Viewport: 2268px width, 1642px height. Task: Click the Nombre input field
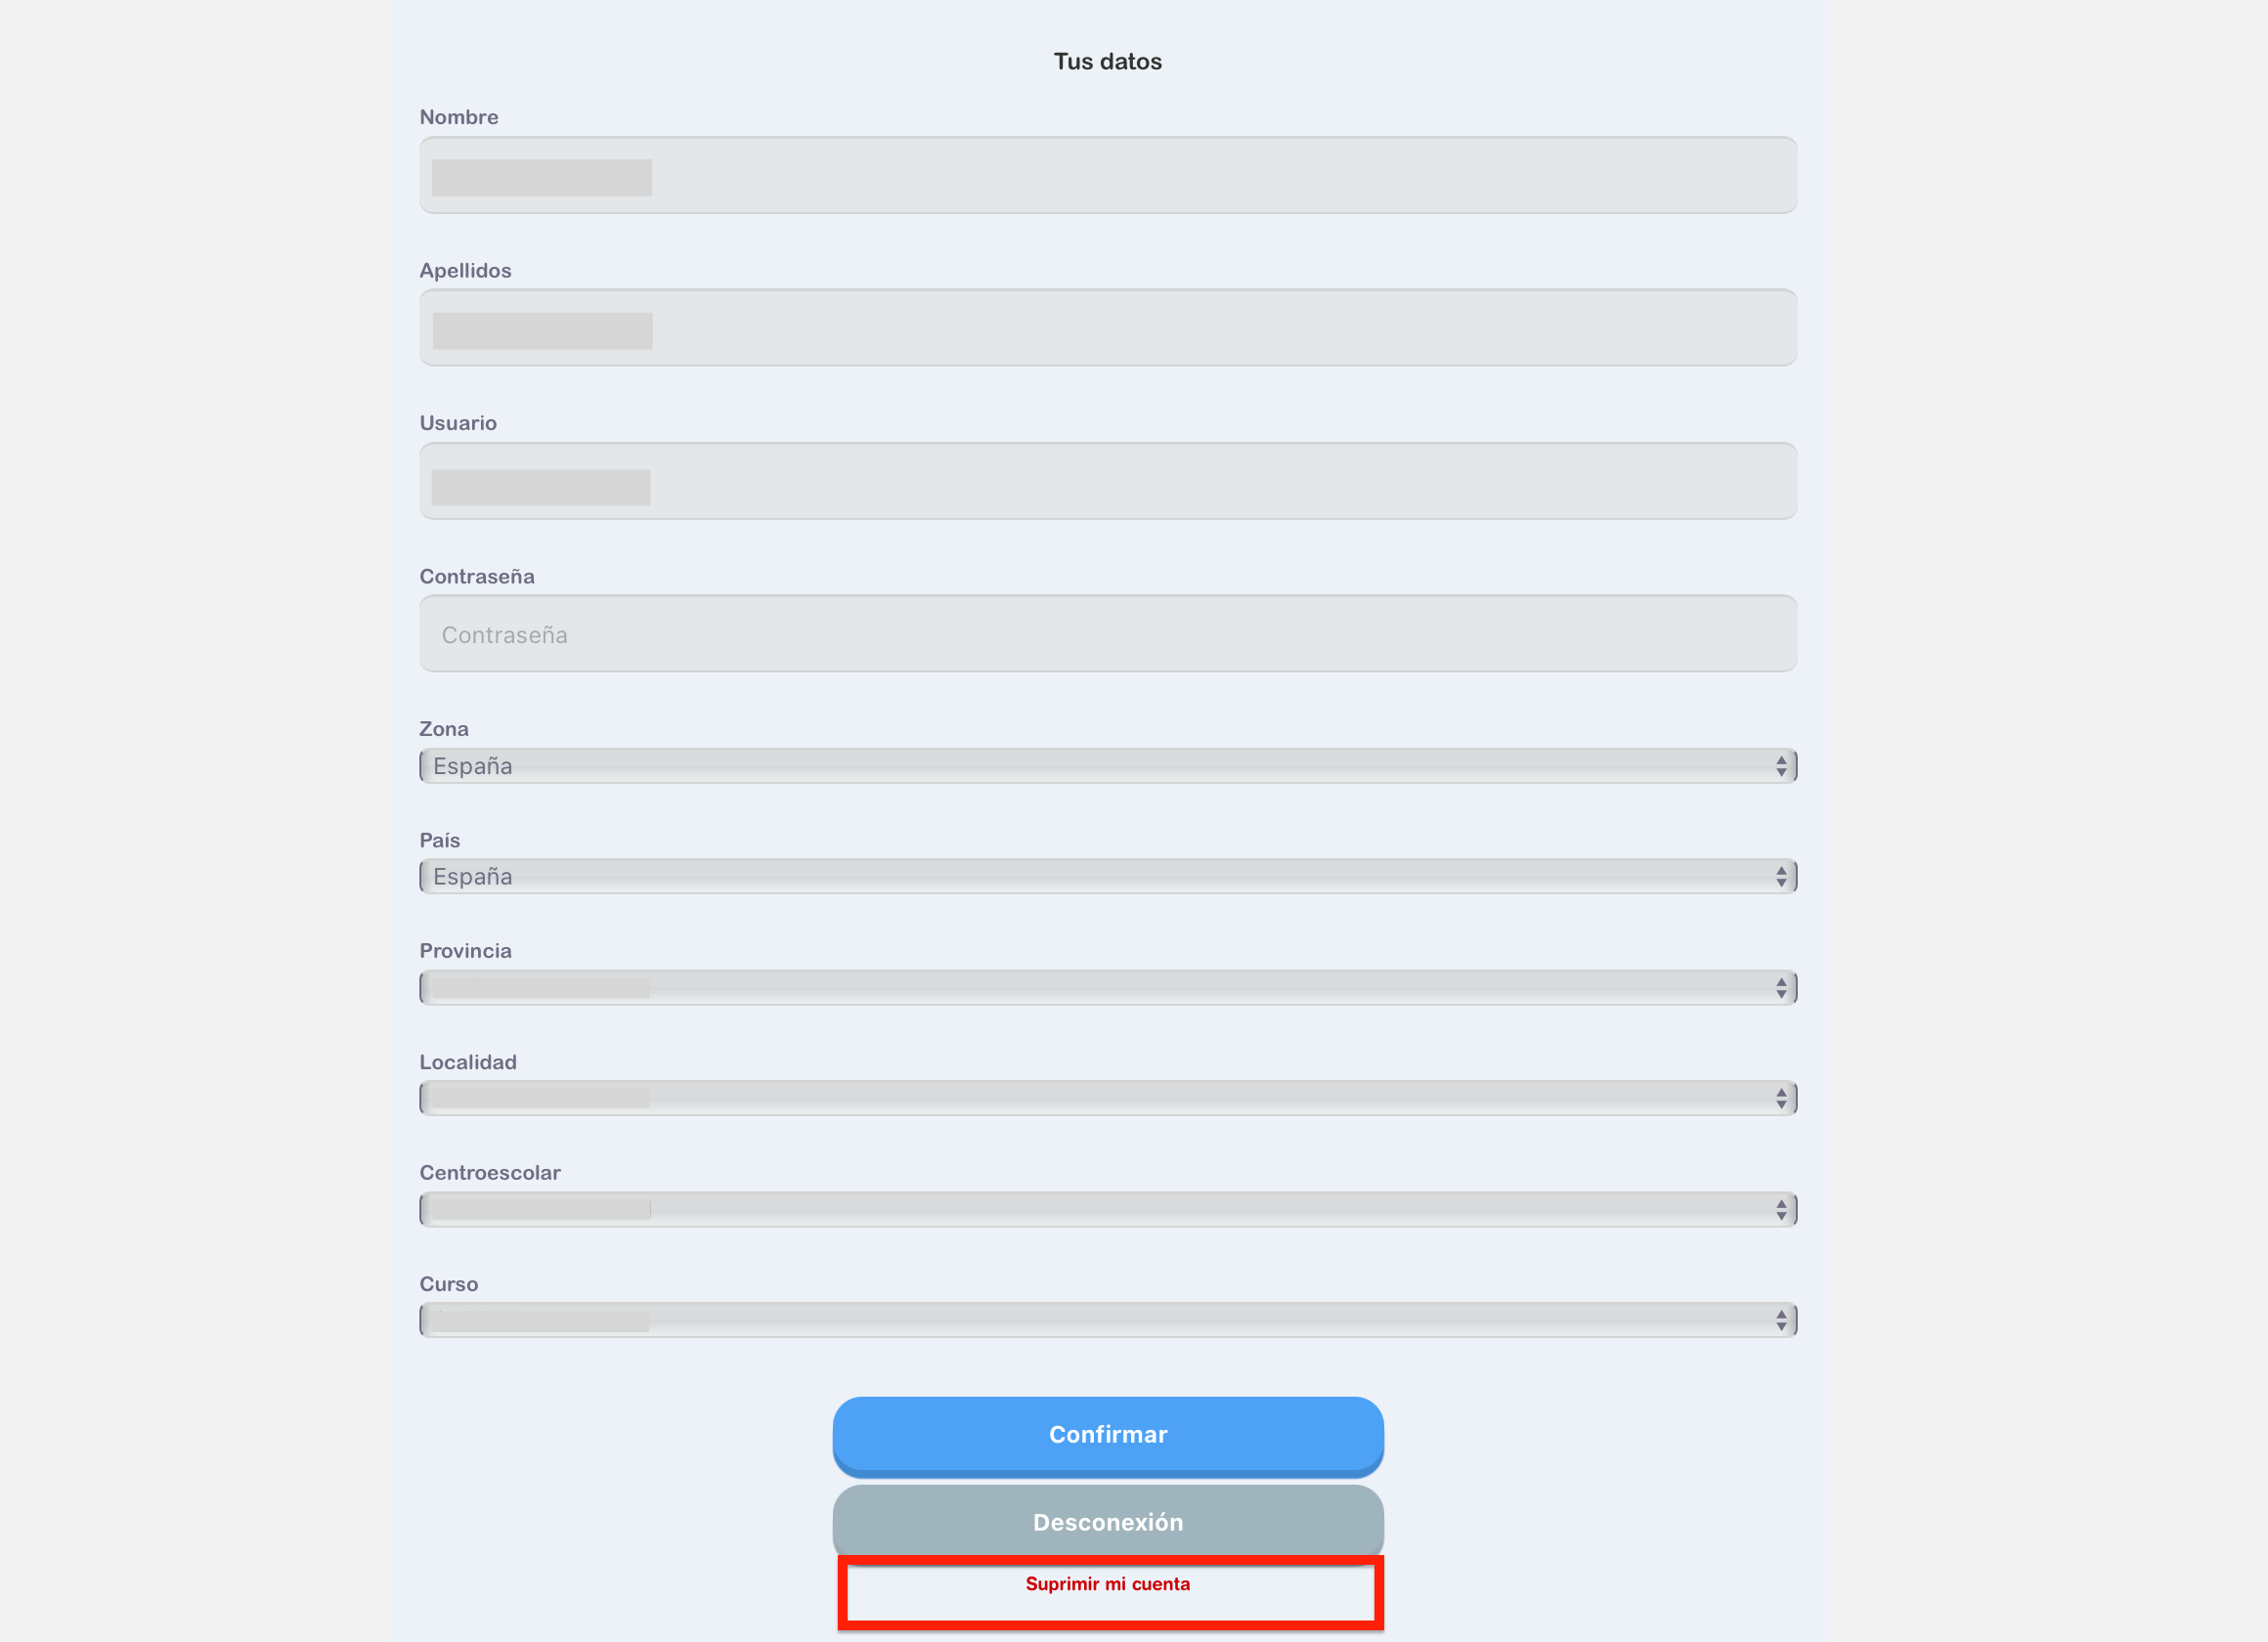click(1107, 176)
